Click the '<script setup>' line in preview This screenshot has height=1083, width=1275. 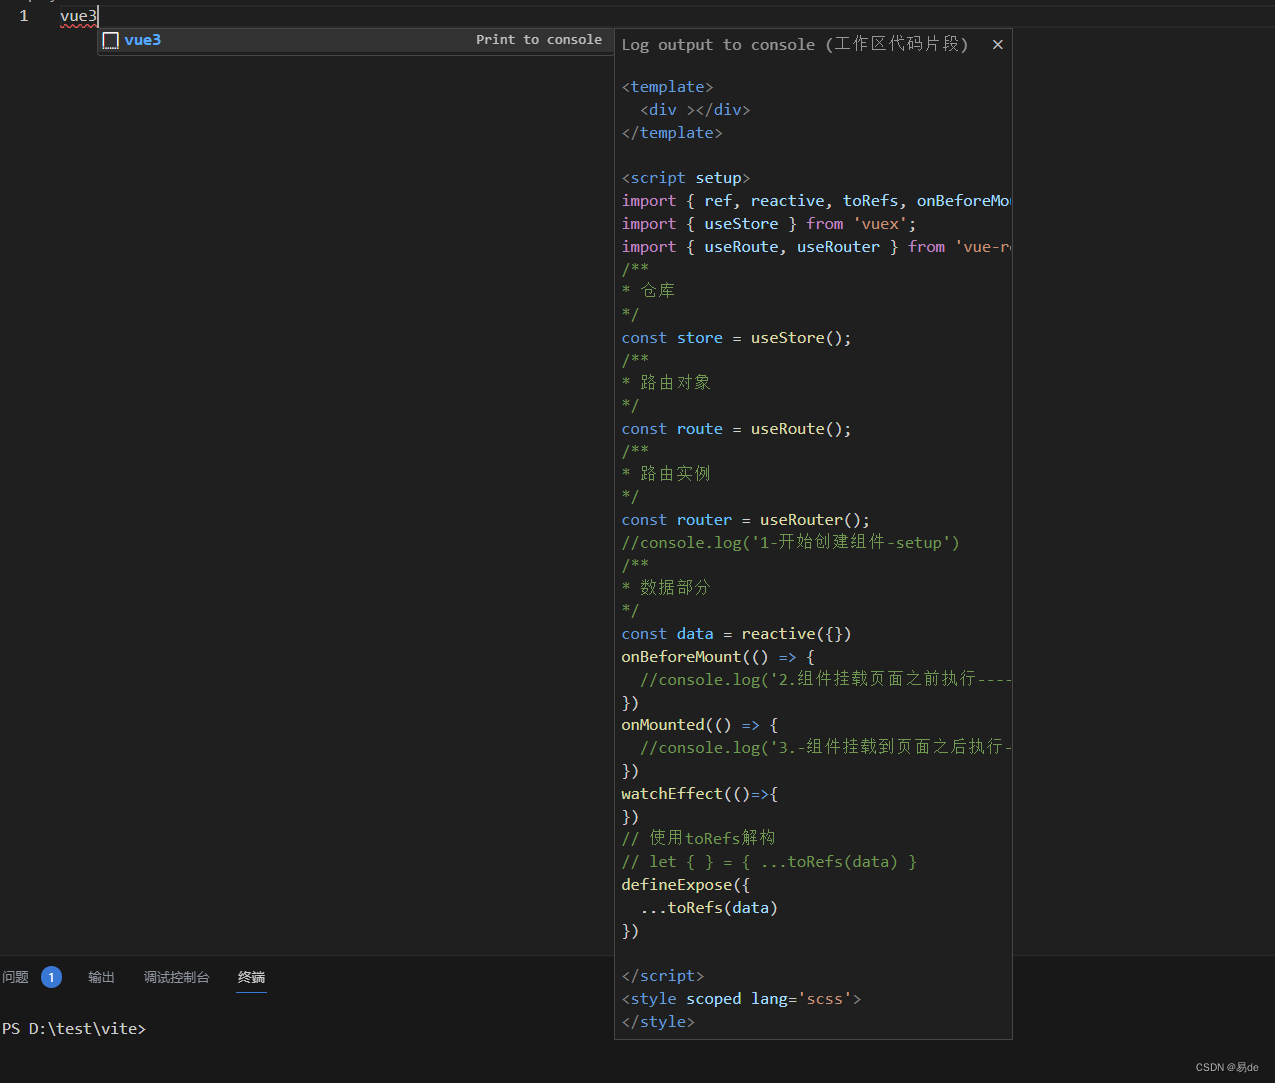tap(686, 178)
